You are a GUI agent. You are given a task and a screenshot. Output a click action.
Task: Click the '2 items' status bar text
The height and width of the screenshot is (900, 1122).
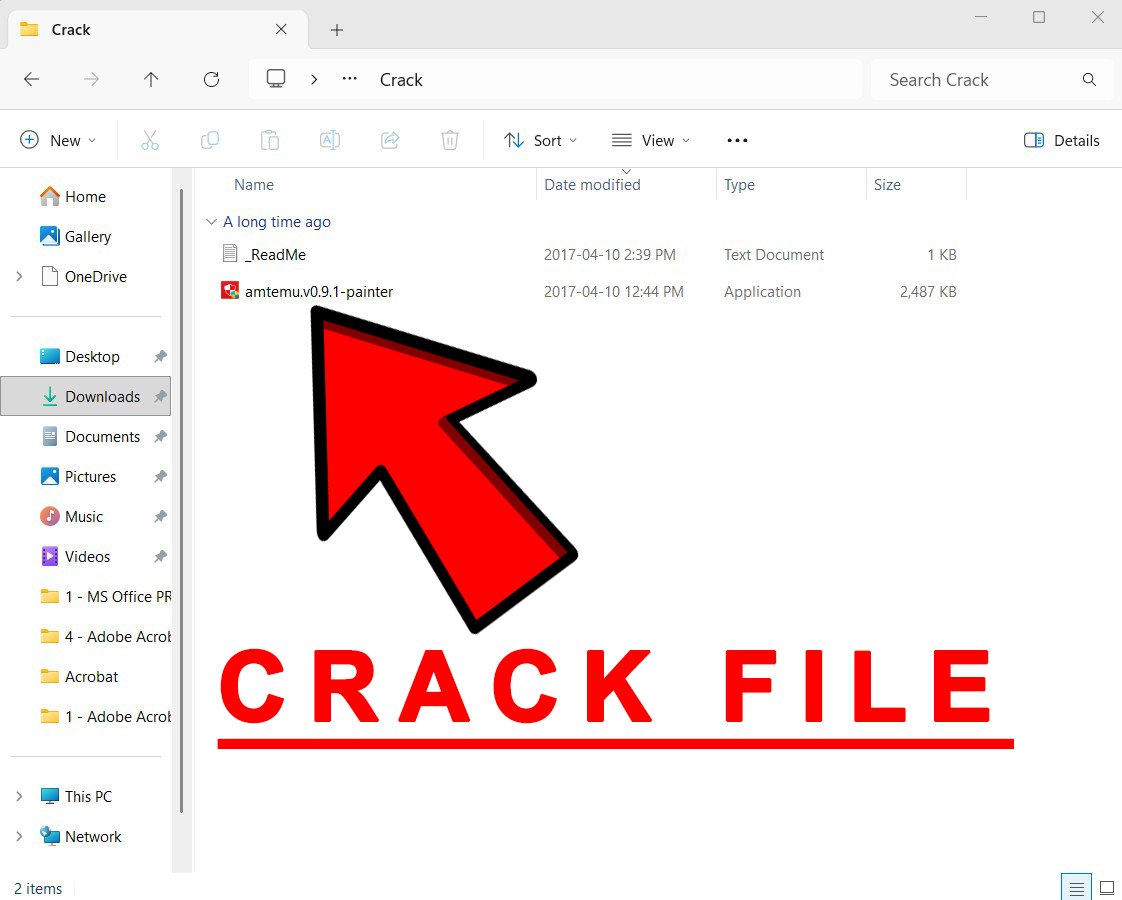tap(39, 889)
